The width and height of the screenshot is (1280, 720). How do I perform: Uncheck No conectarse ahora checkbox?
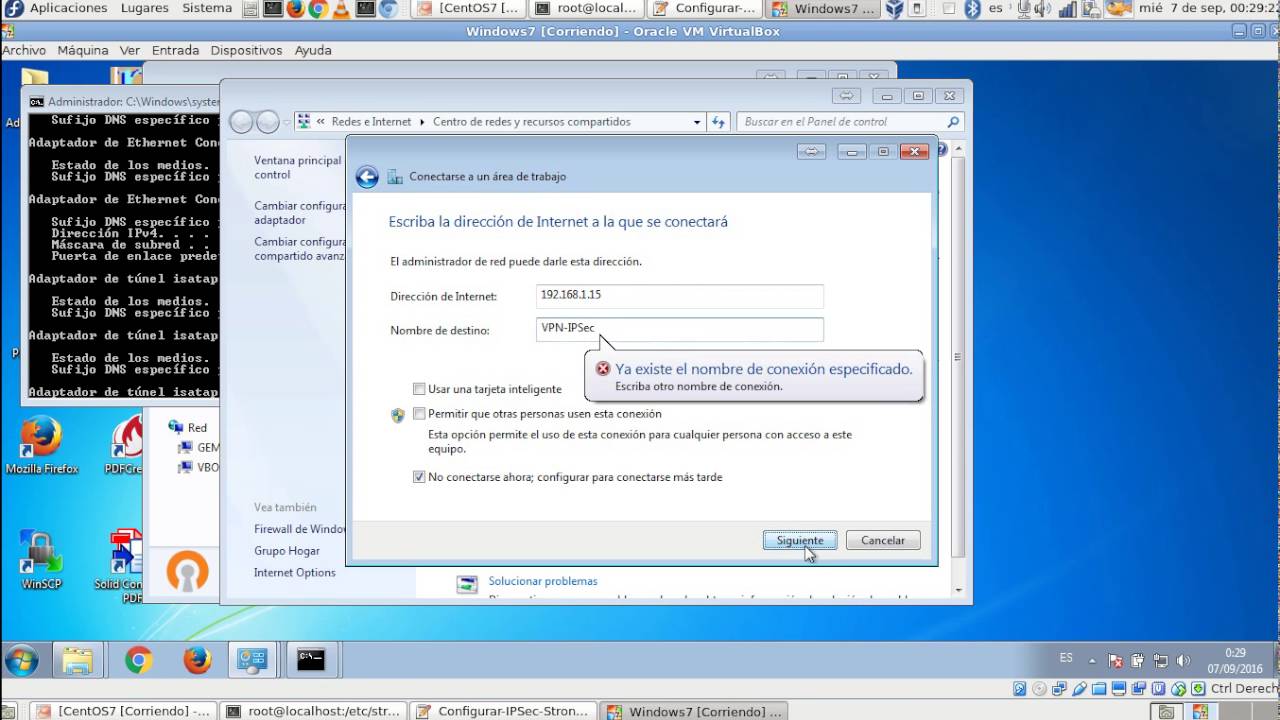pos(419,477)
